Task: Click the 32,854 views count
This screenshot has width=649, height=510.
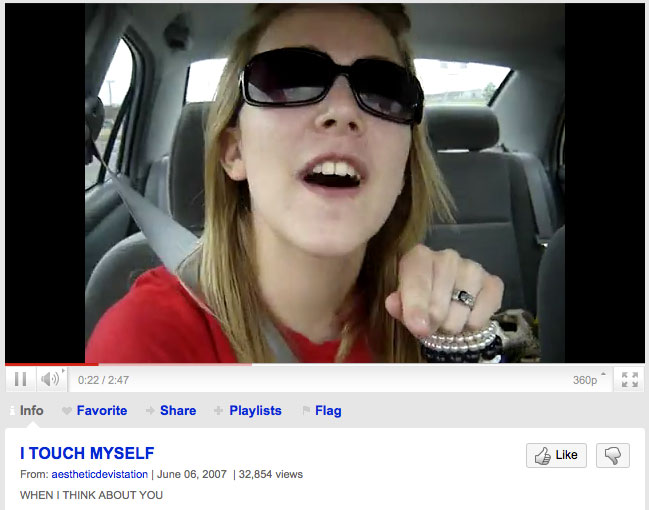Action: coord(271,474)
